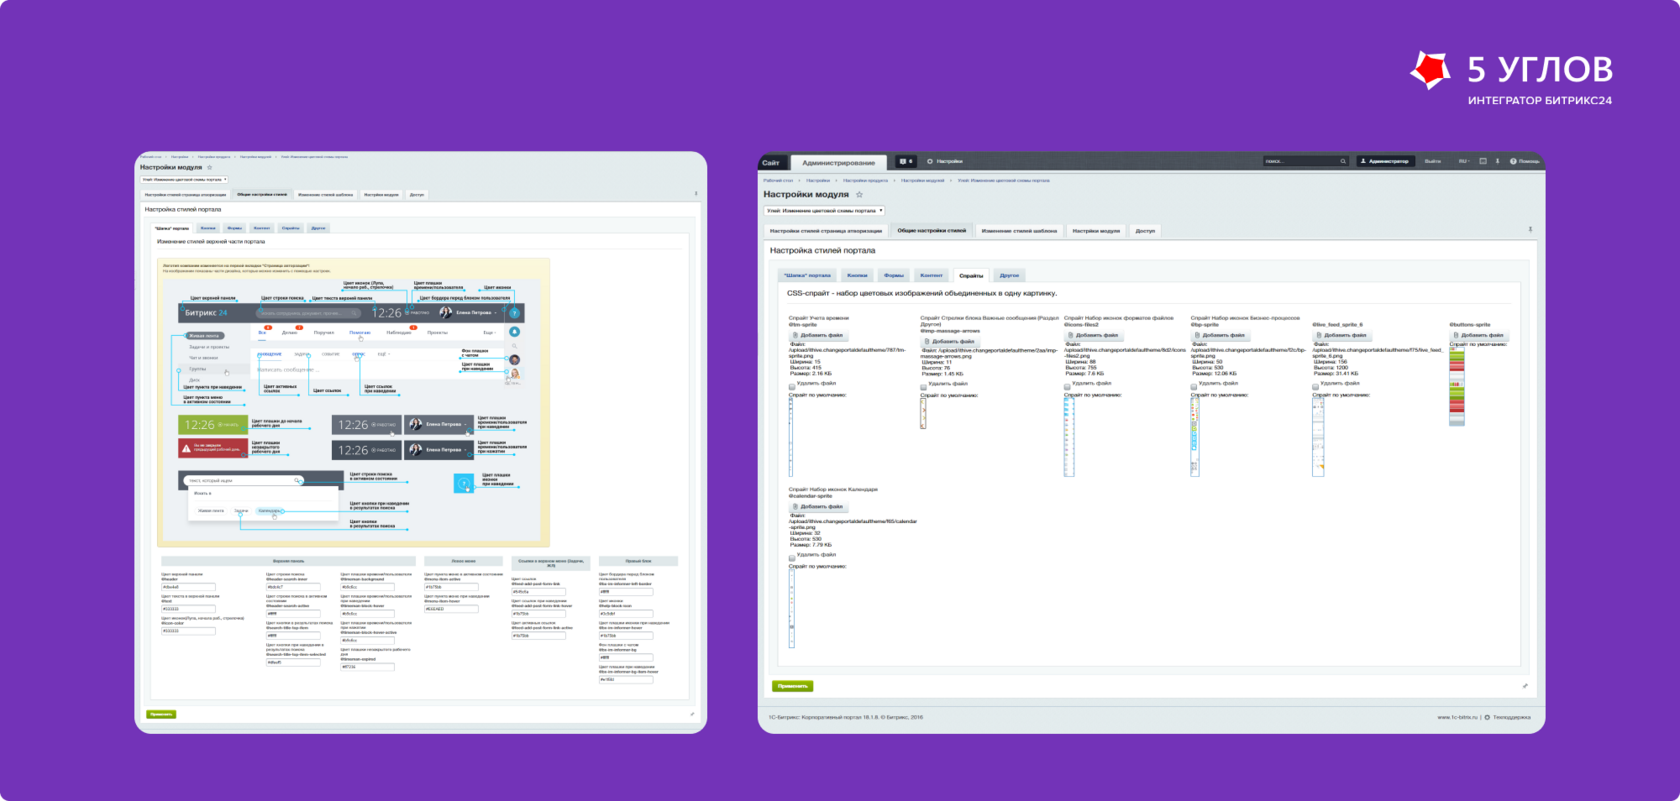Click the Помощь help icon in header

[x=1513, y=161]
